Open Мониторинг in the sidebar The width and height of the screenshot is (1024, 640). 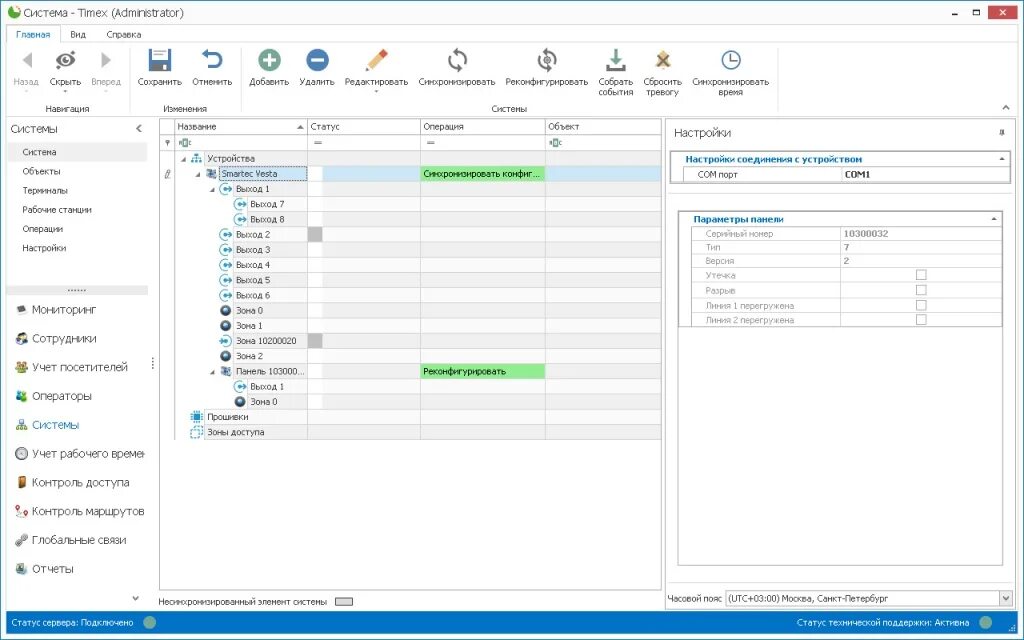[x=64, y=310]
